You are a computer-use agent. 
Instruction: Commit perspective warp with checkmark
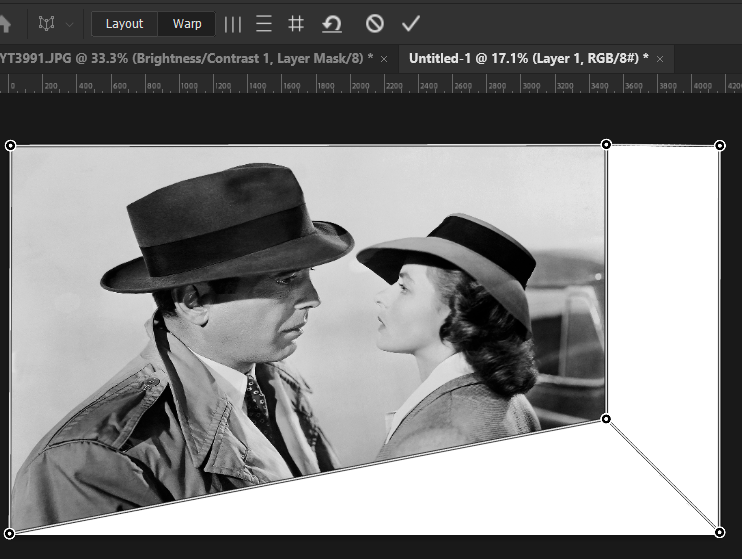[411, 24]
